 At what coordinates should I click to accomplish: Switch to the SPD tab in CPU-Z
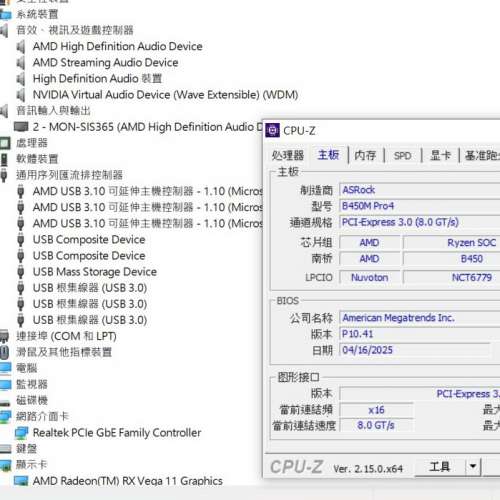402,156
